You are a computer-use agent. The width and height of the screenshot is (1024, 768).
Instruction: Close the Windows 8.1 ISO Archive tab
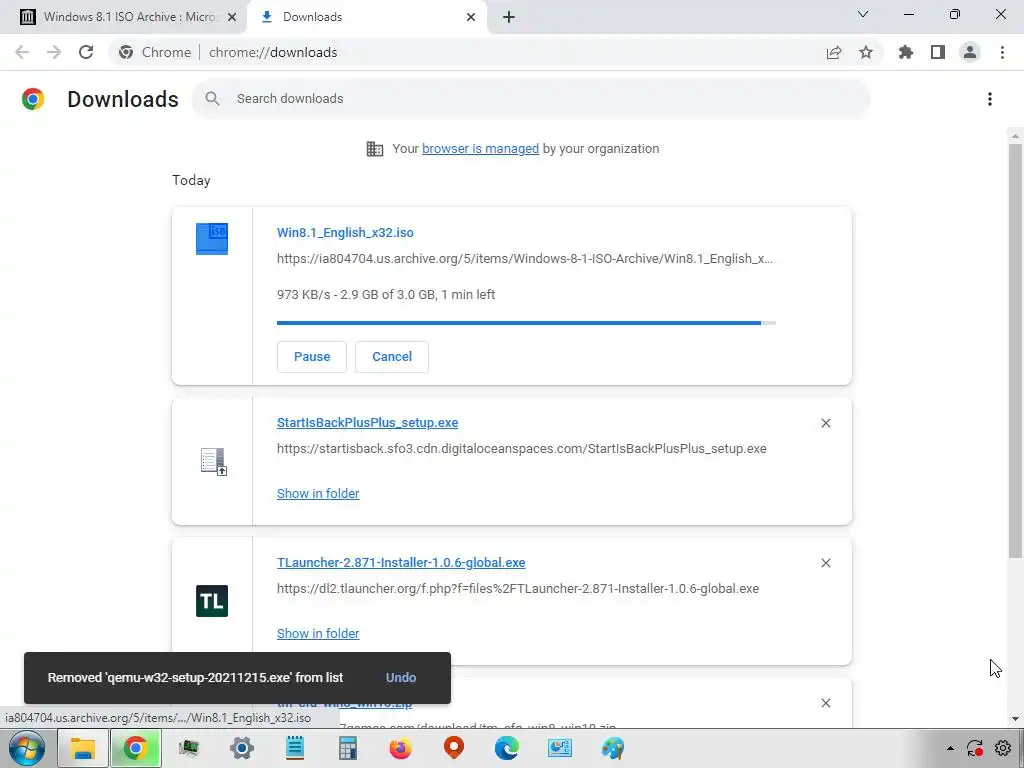tap(232, 17)
